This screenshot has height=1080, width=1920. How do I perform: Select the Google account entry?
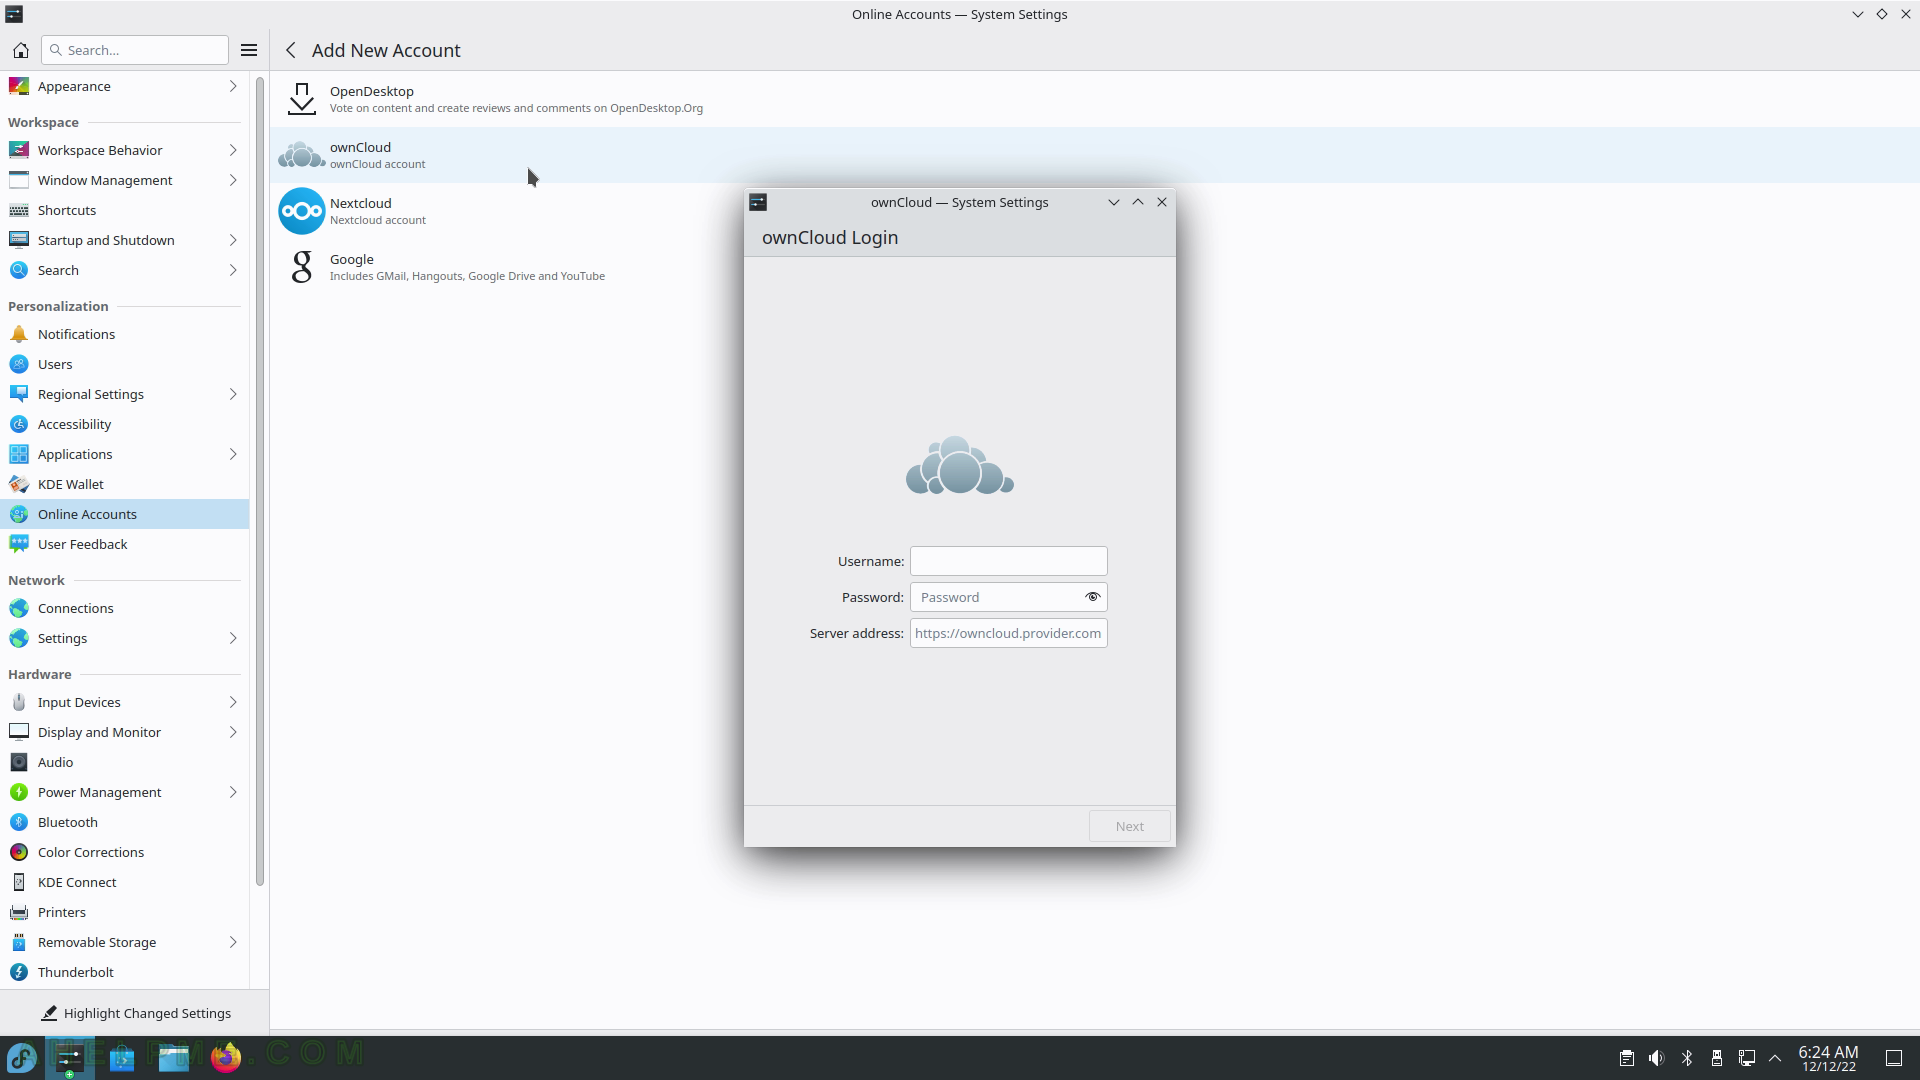1095,267
